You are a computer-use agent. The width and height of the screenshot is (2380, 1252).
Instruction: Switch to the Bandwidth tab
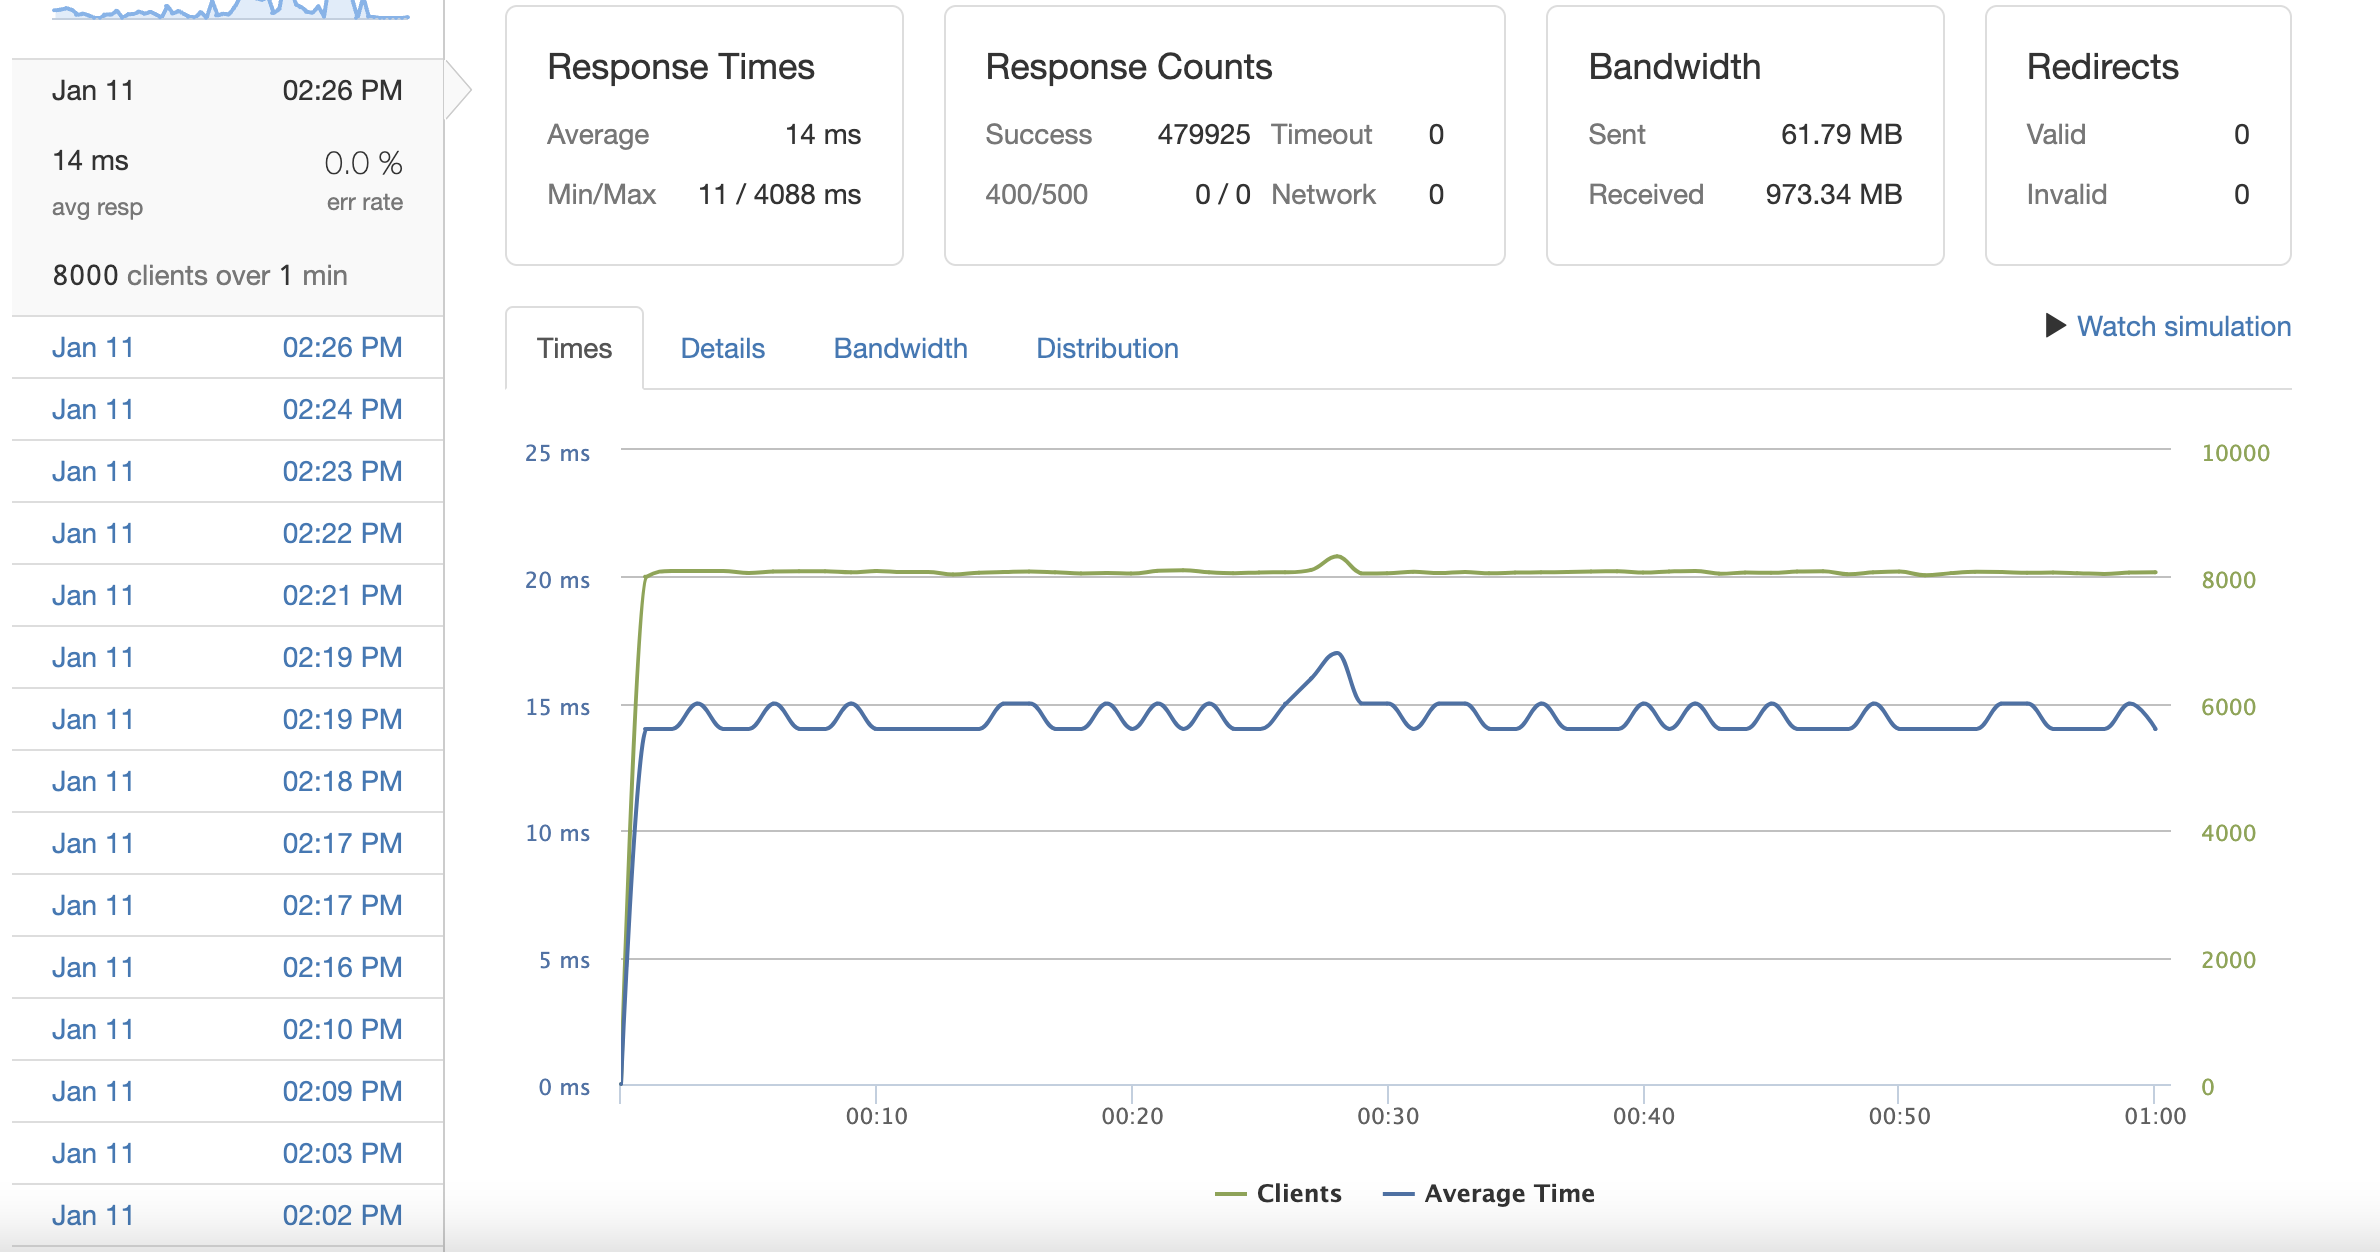[900, 348]
